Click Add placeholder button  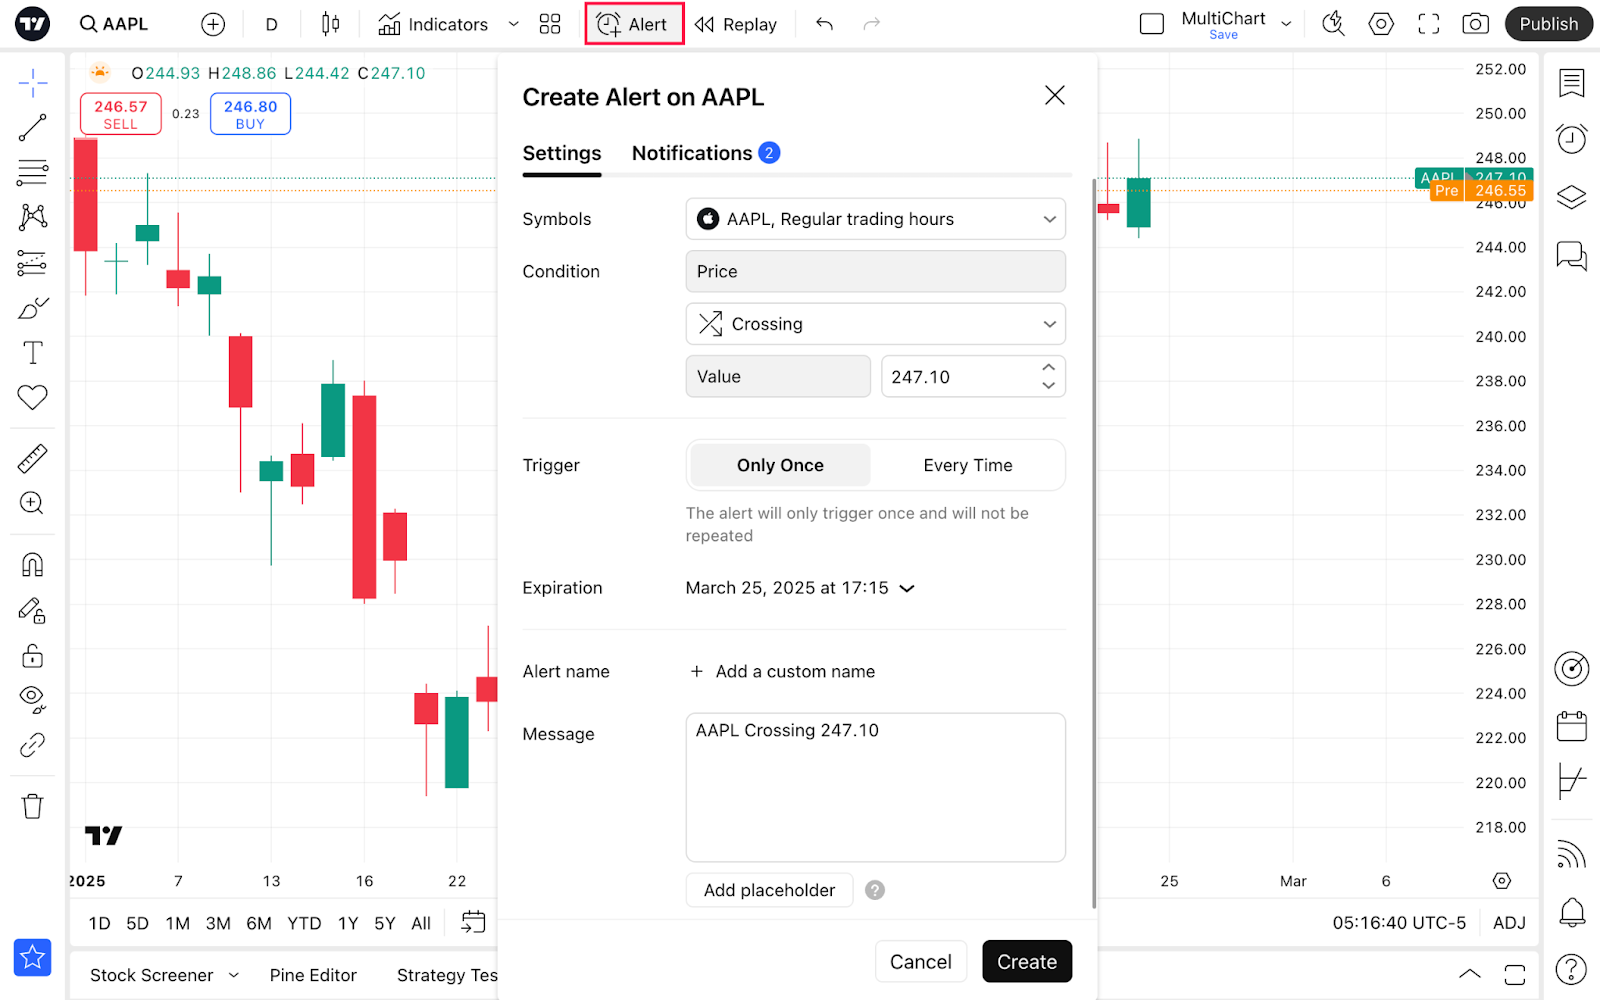coord(769,890)
